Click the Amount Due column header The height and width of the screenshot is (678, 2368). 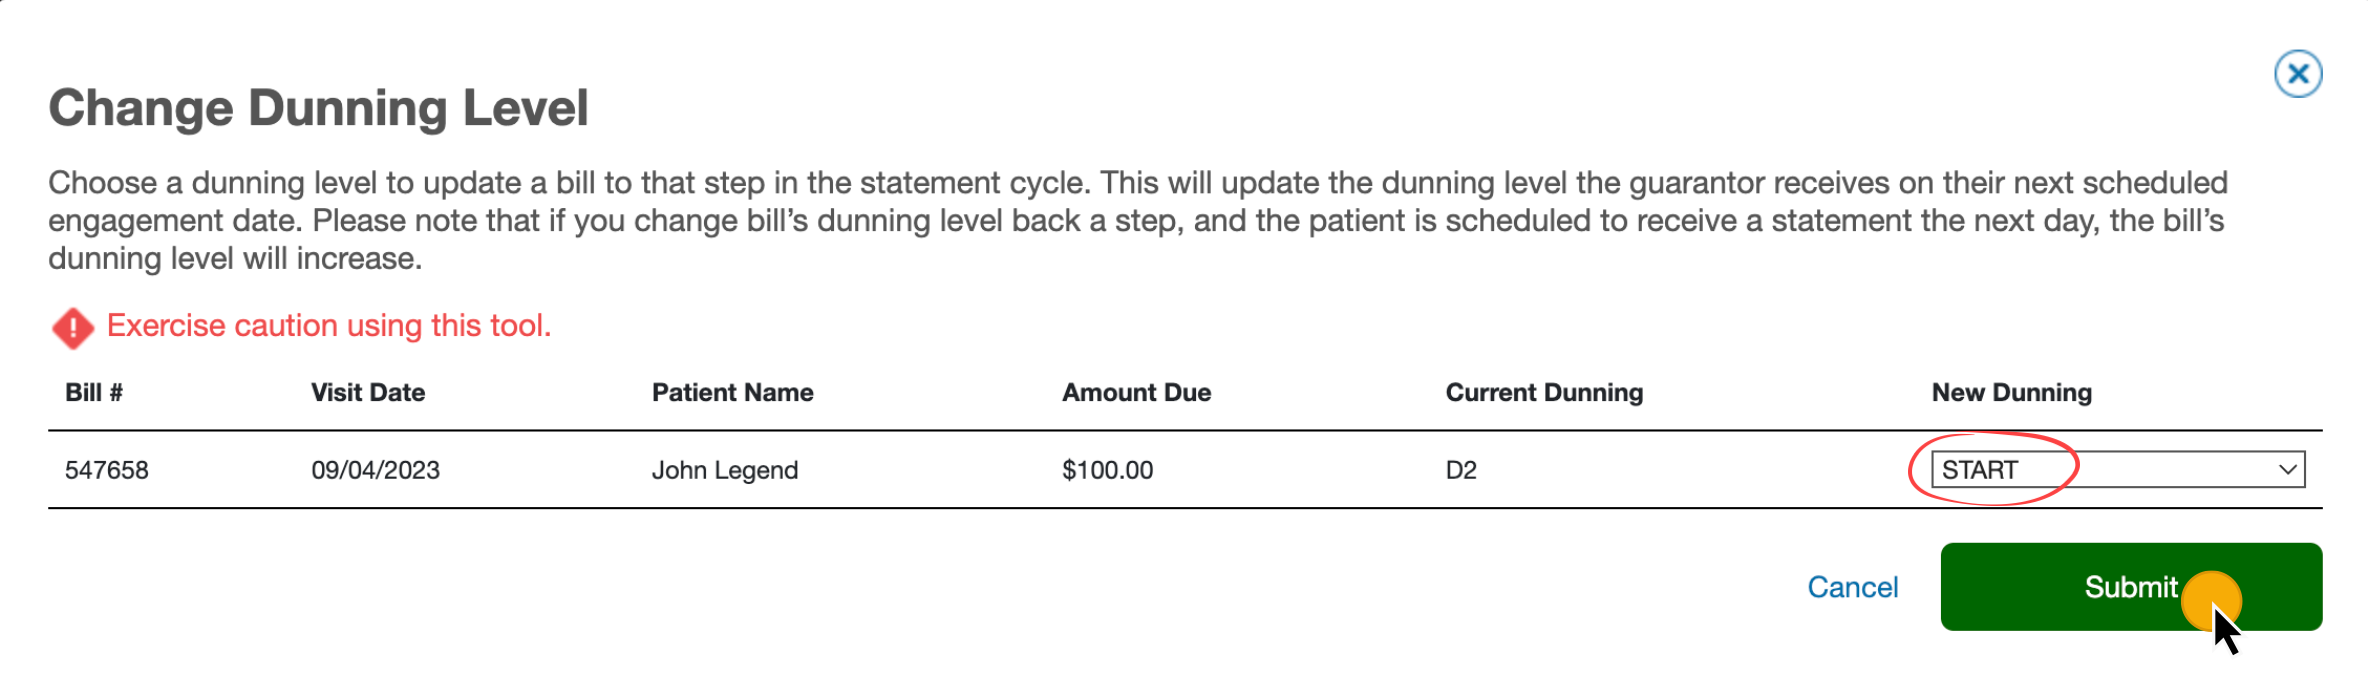coord(1136,392)
